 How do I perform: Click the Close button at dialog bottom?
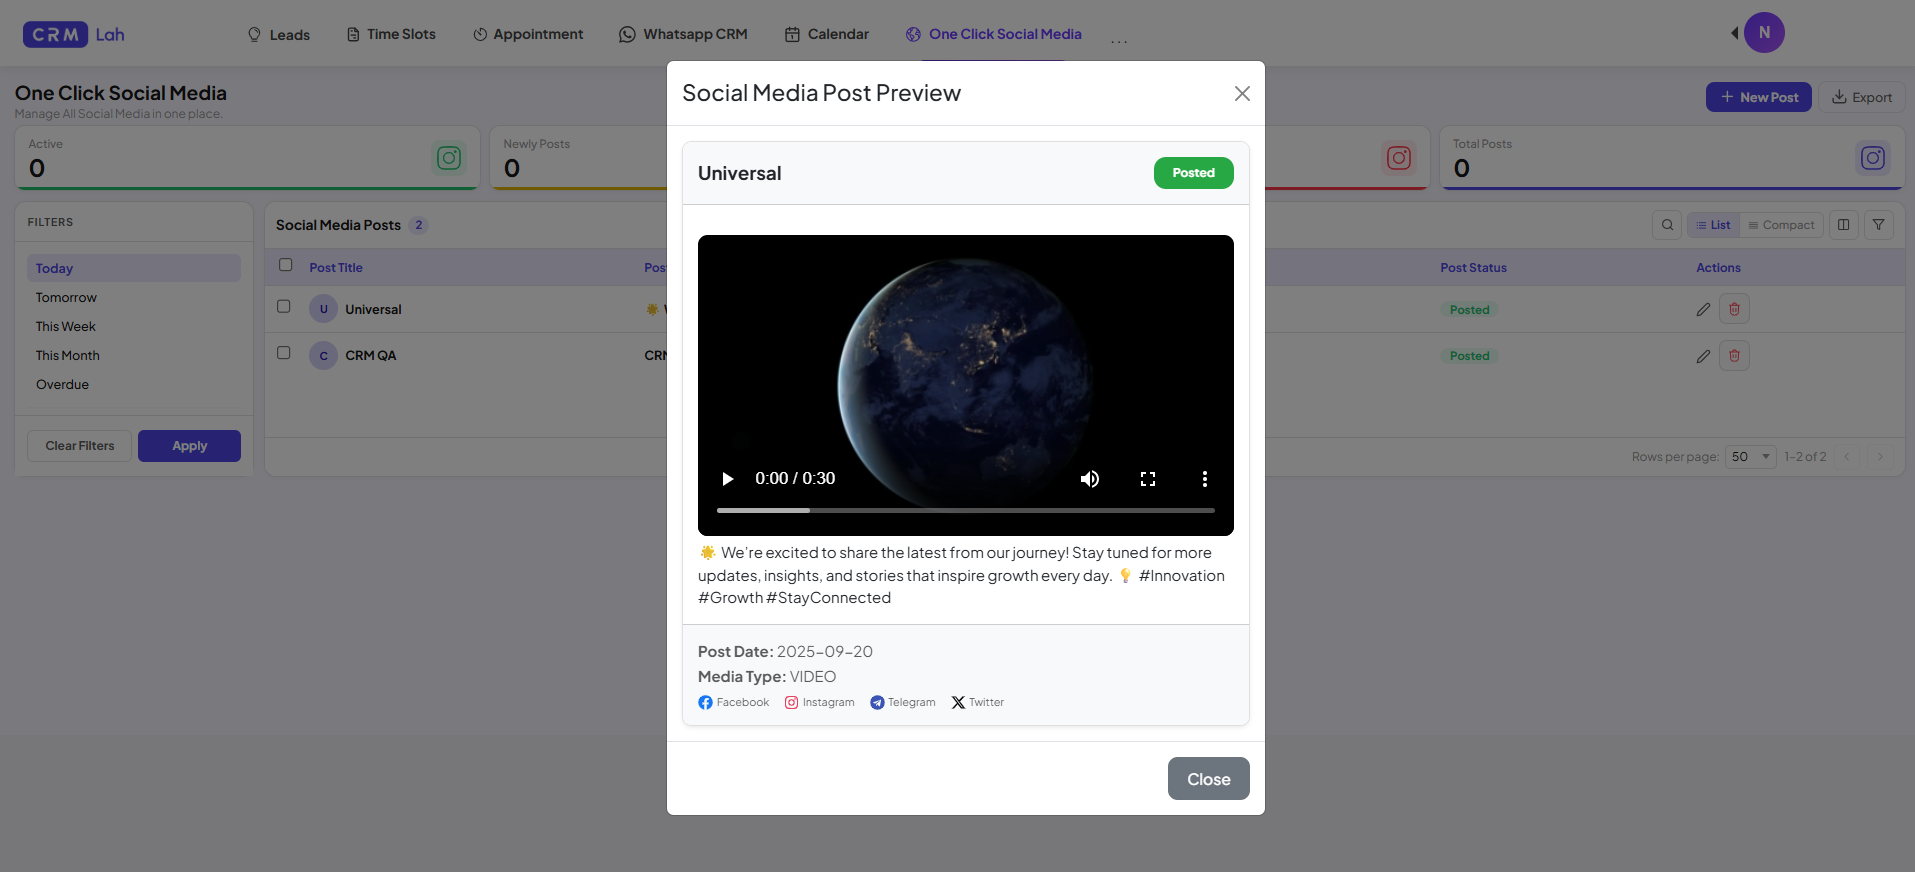[1208, 779]
